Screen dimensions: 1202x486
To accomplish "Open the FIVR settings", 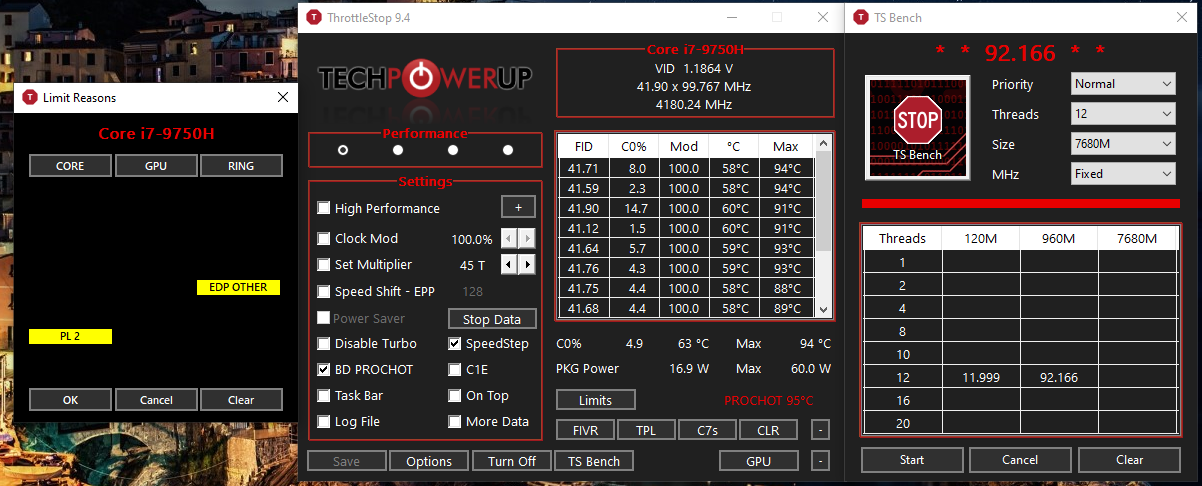I will 584,430.
